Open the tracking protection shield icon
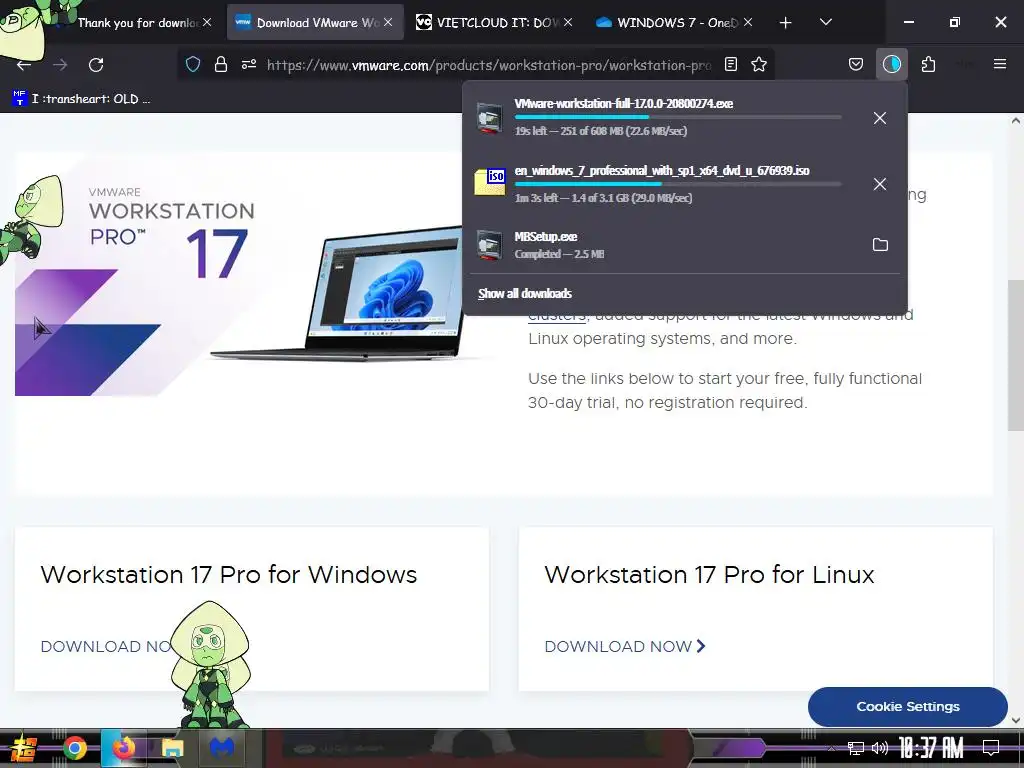This screenshot has height=768, width=1024. (x=193, y=64)
